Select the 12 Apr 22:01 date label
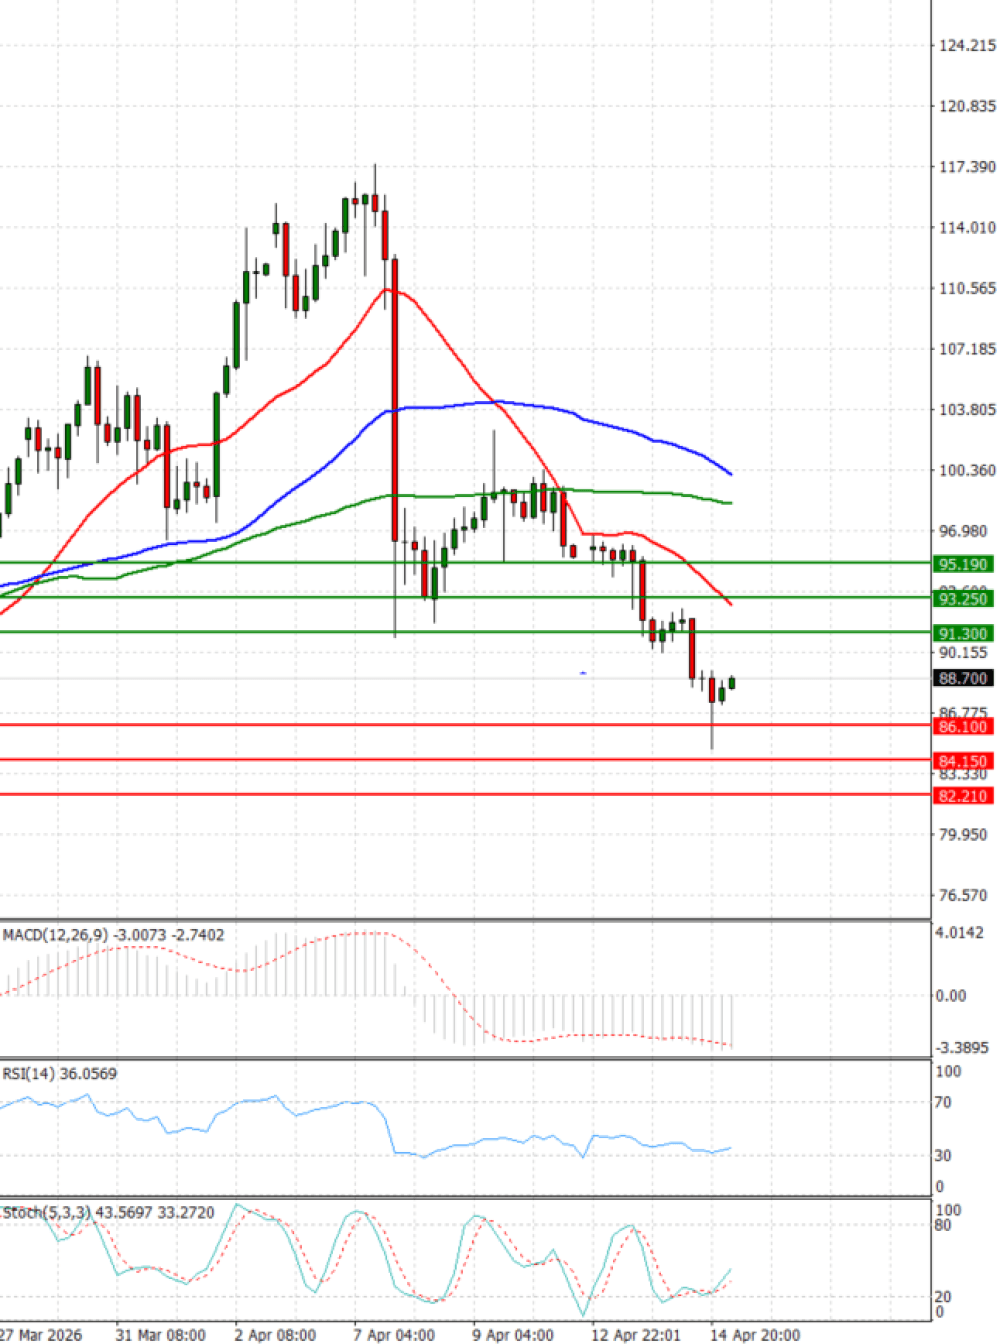The image size is (1000, 1344). click(x=635, y=1335)
